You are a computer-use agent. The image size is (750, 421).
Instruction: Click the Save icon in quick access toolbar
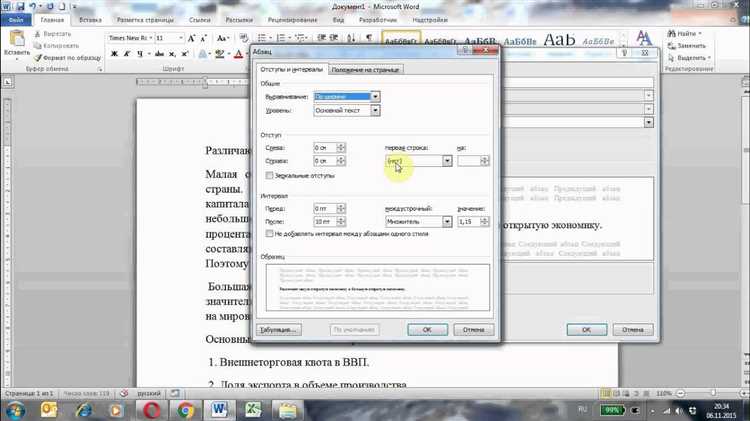20,7
